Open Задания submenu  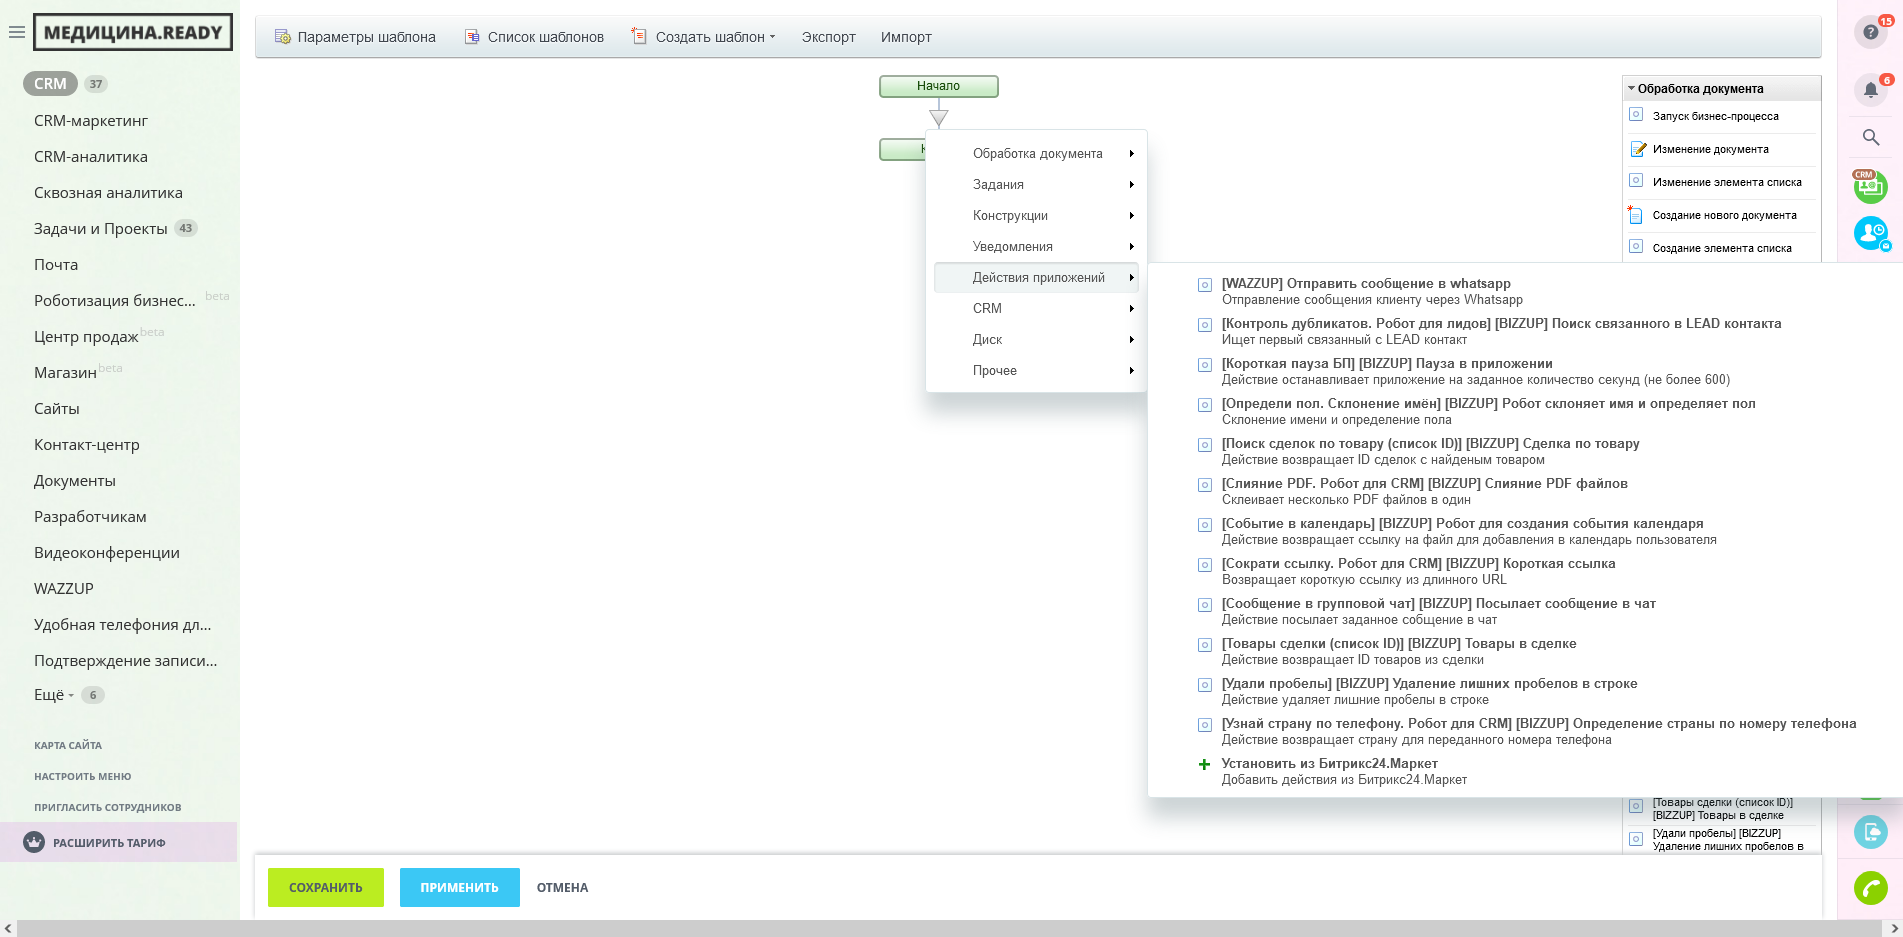point(1036,184)
